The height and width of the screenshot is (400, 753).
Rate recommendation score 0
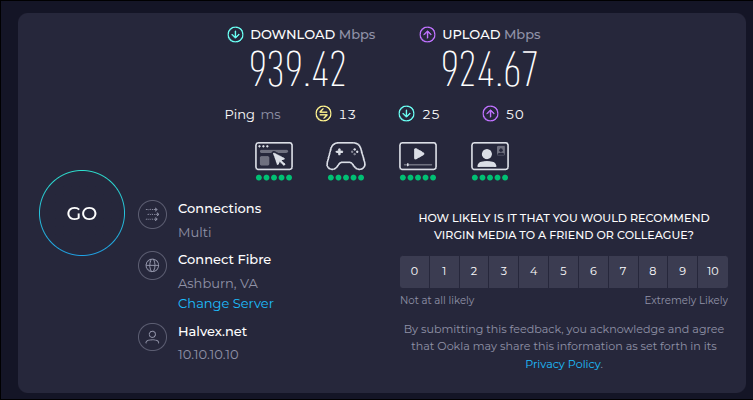point(414,271)
